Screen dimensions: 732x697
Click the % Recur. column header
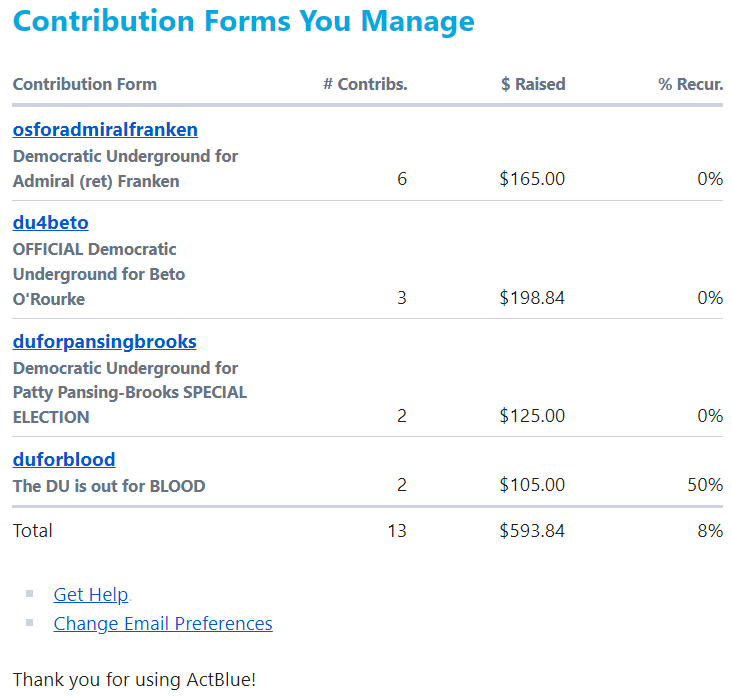pos(690,84)
